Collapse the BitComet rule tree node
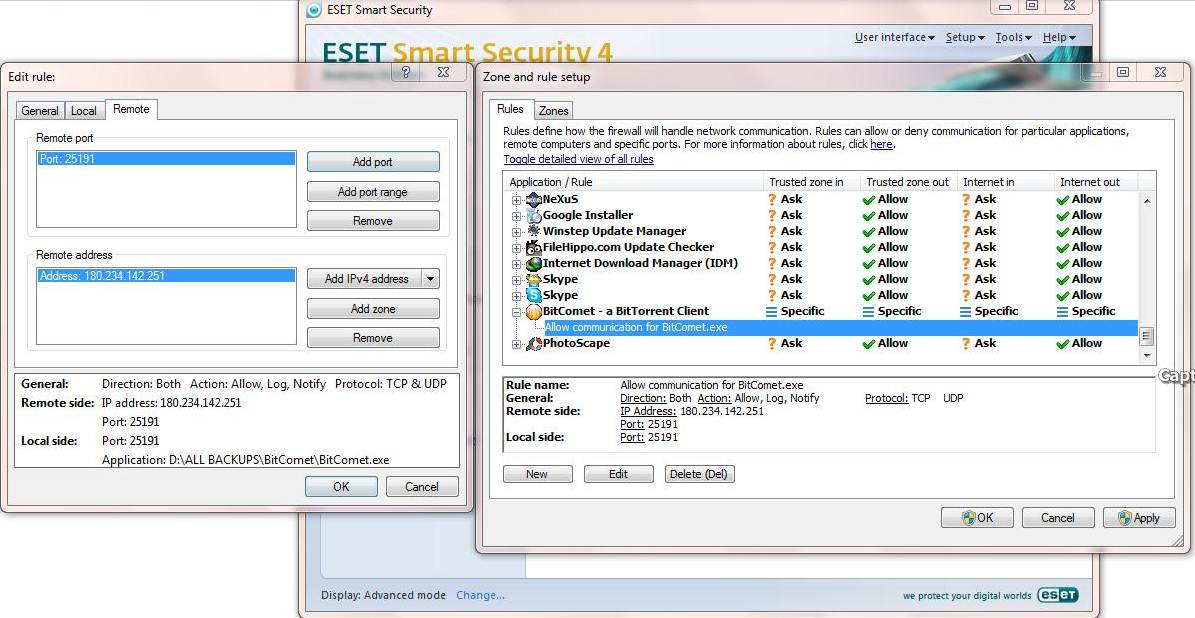Image resolution: width=1195 pixels, height=618 pixels. 517,312
